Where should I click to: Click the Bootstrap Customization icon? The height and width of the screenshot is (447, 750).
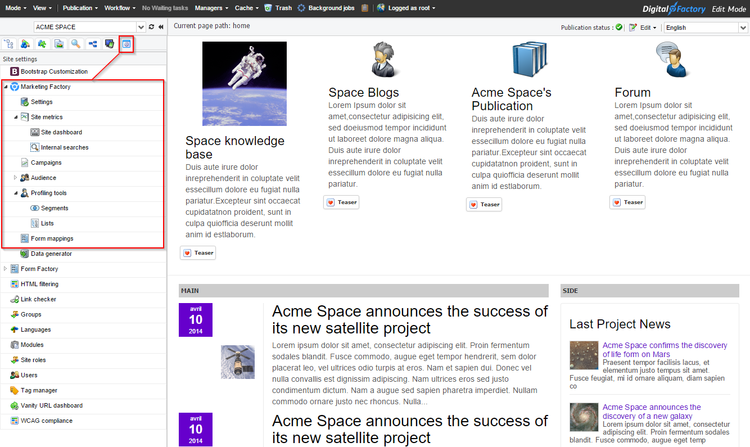(x=14, y=71)
